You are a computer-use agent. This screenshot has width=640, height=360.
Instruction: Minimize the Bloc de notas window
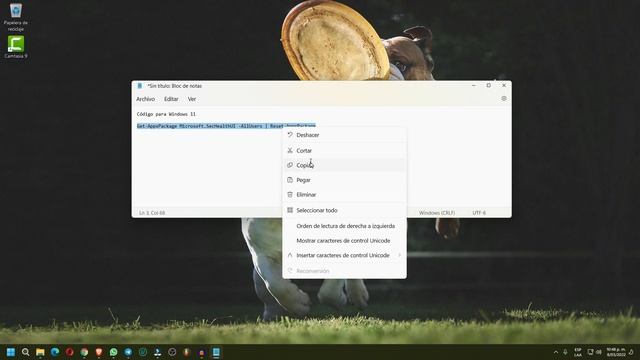pos(473,86)
